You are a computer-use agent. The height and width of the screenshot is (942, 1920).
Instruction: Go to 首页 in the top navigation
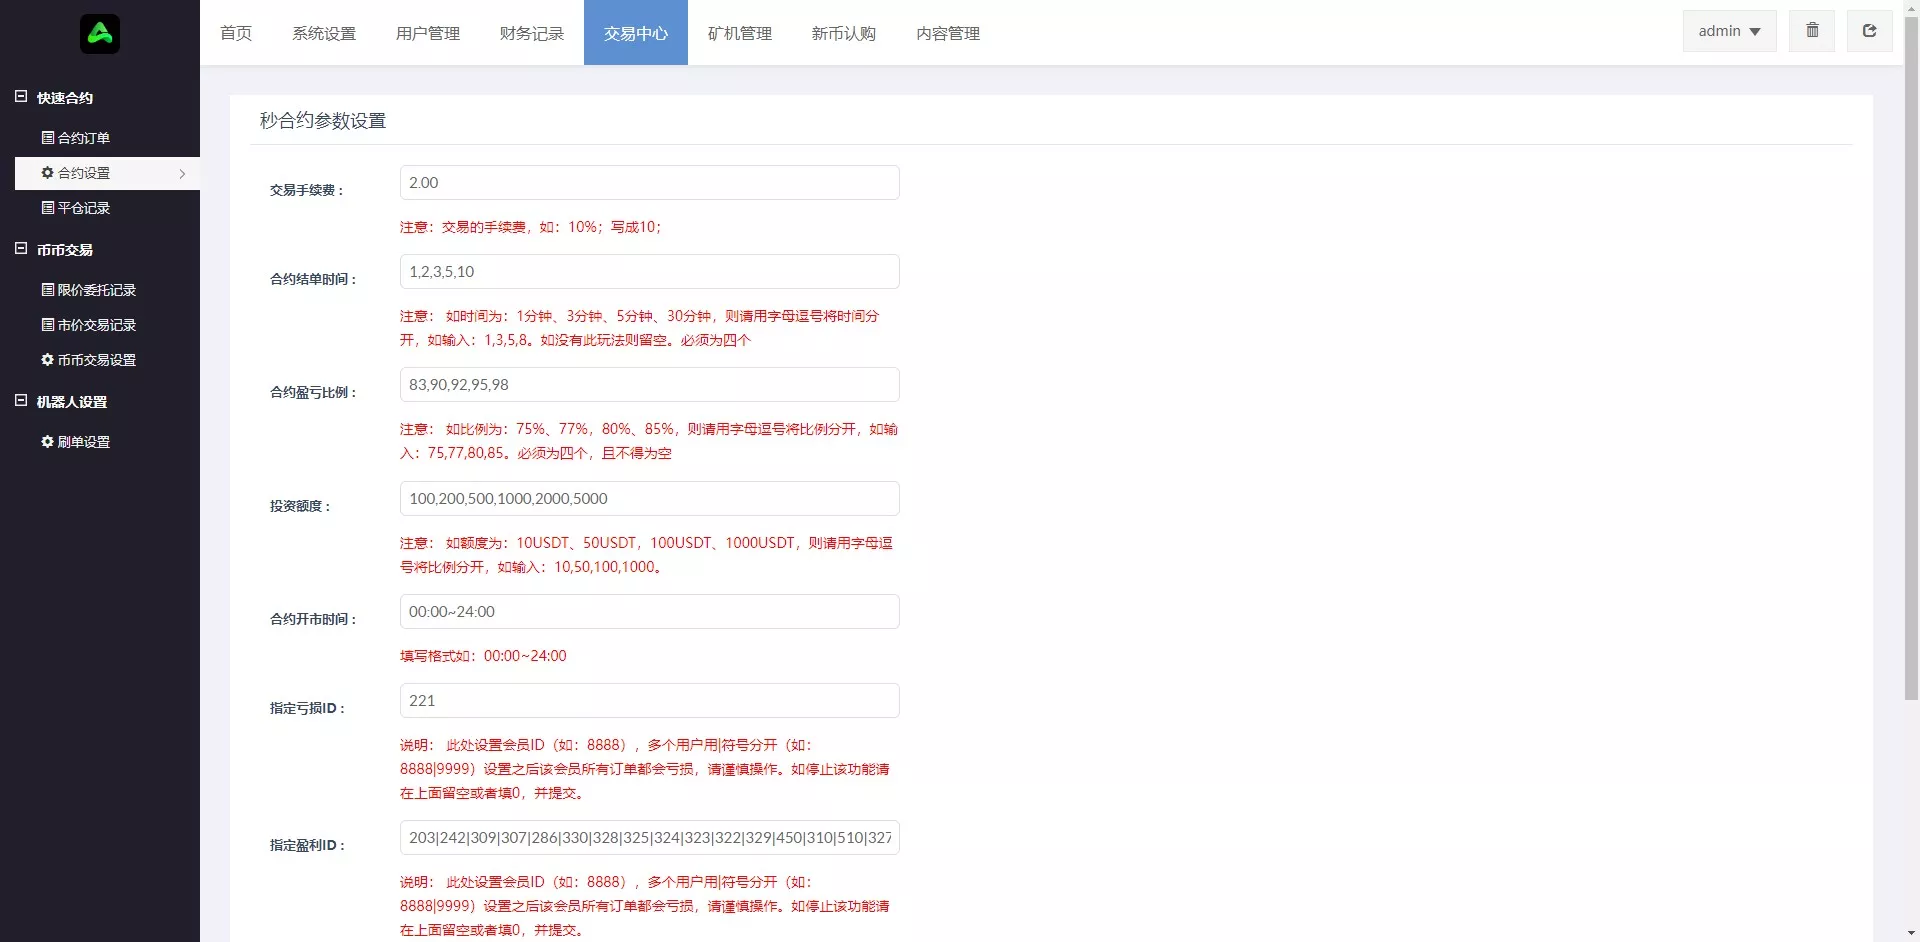pyautogui.click(x=236, y=33)
